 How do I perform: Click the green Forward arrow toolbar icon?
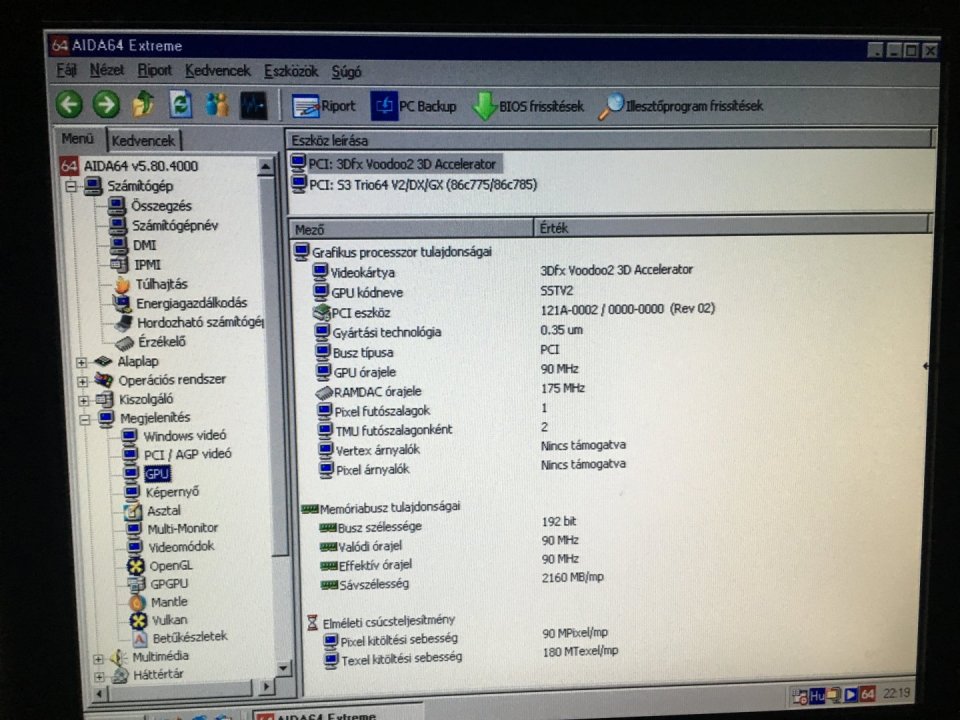pyautogui.click(x=106, y=104)
